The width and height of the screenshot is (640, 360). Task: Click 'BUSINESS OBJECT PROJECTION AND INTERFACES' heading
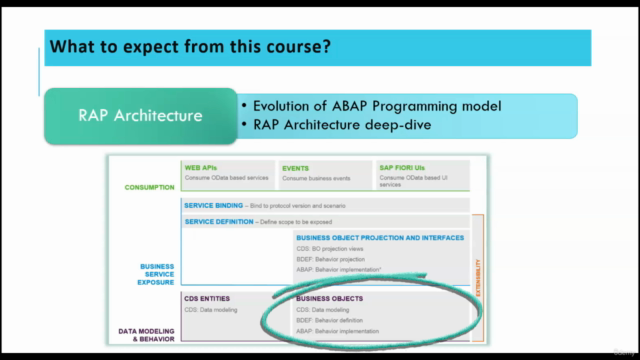(x=380, y=238)
